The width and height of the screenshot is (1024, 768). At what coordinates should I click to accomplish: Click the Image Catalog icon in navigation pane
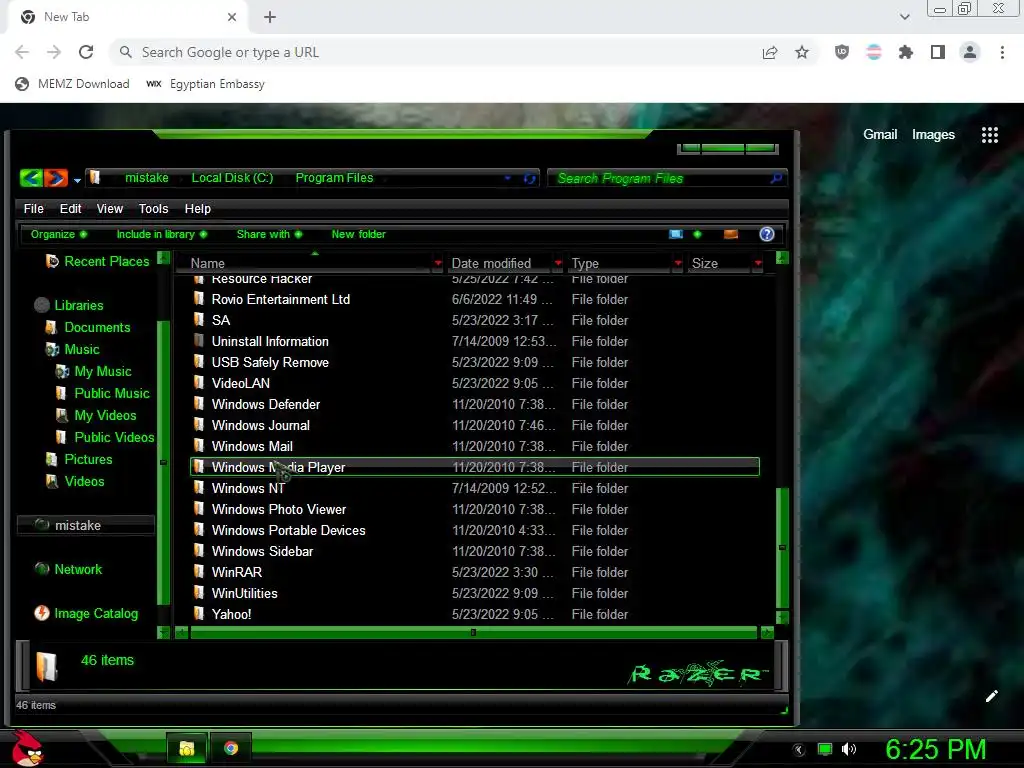pos(42,613)
